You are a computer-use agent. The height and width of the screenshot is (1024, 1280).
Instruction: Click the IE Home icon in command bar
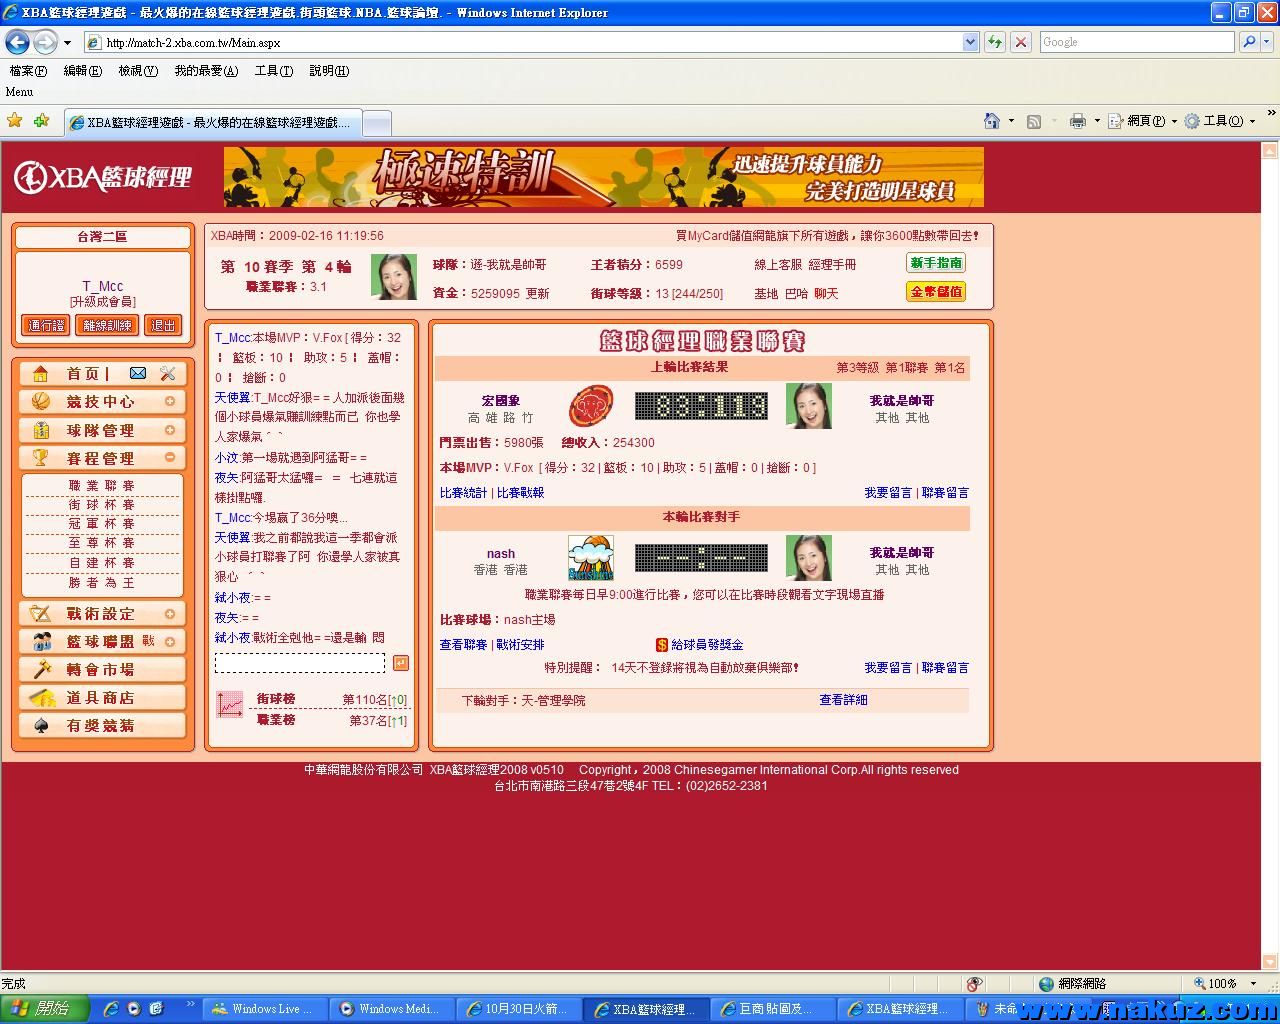coord(991,121)
